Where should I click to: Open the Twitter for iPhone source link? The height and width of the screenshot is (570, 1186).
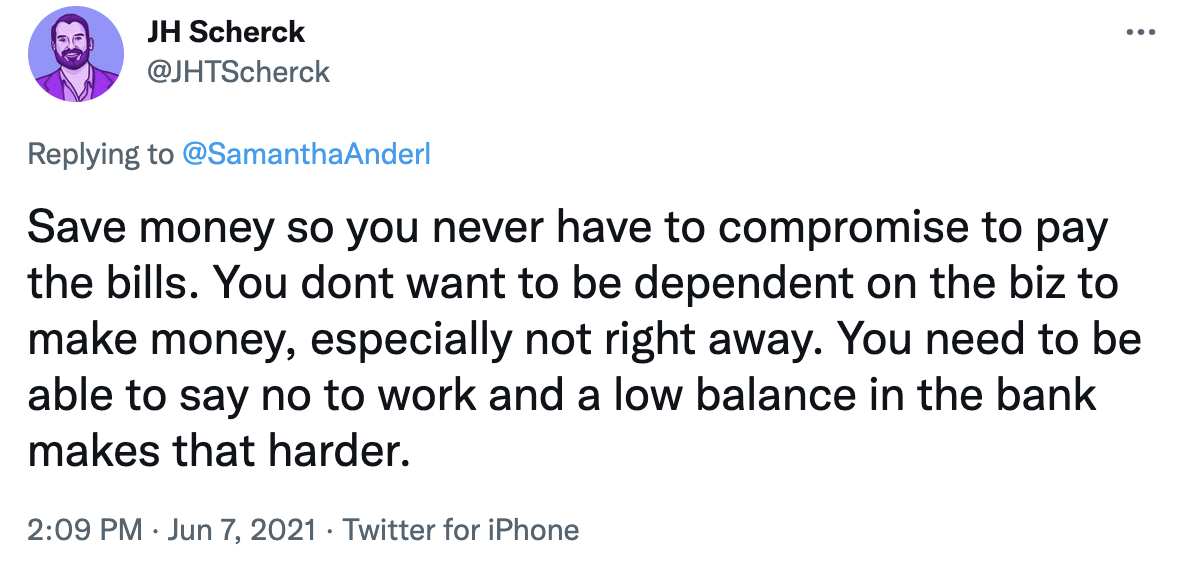(x=461, y=529)
